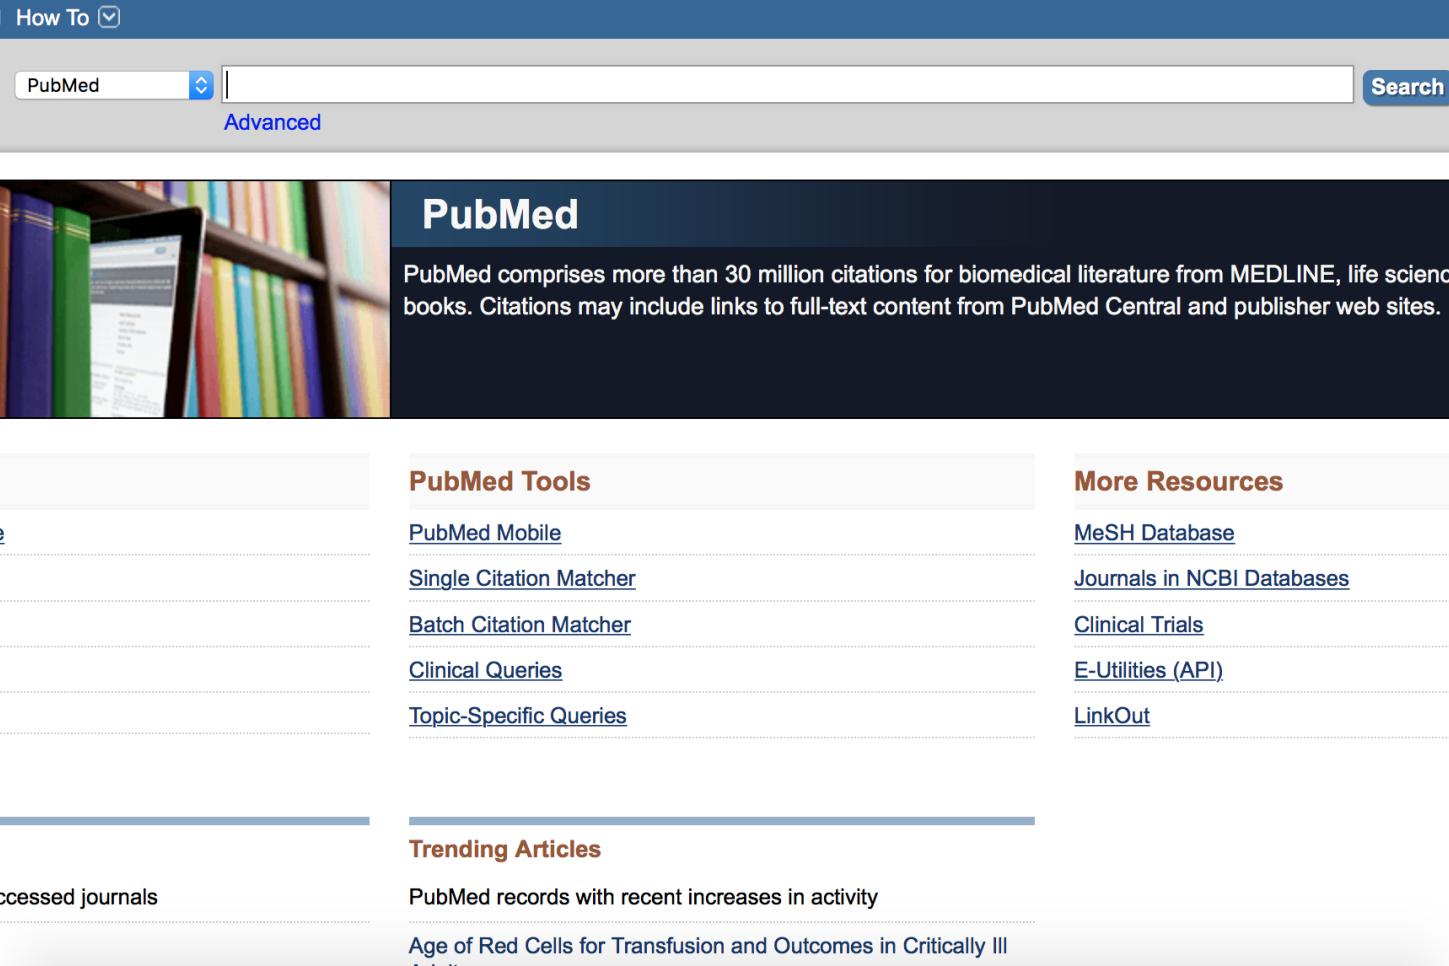Open the LinkOut link
Viewport: 1449px width, 966px height.
1112,716
